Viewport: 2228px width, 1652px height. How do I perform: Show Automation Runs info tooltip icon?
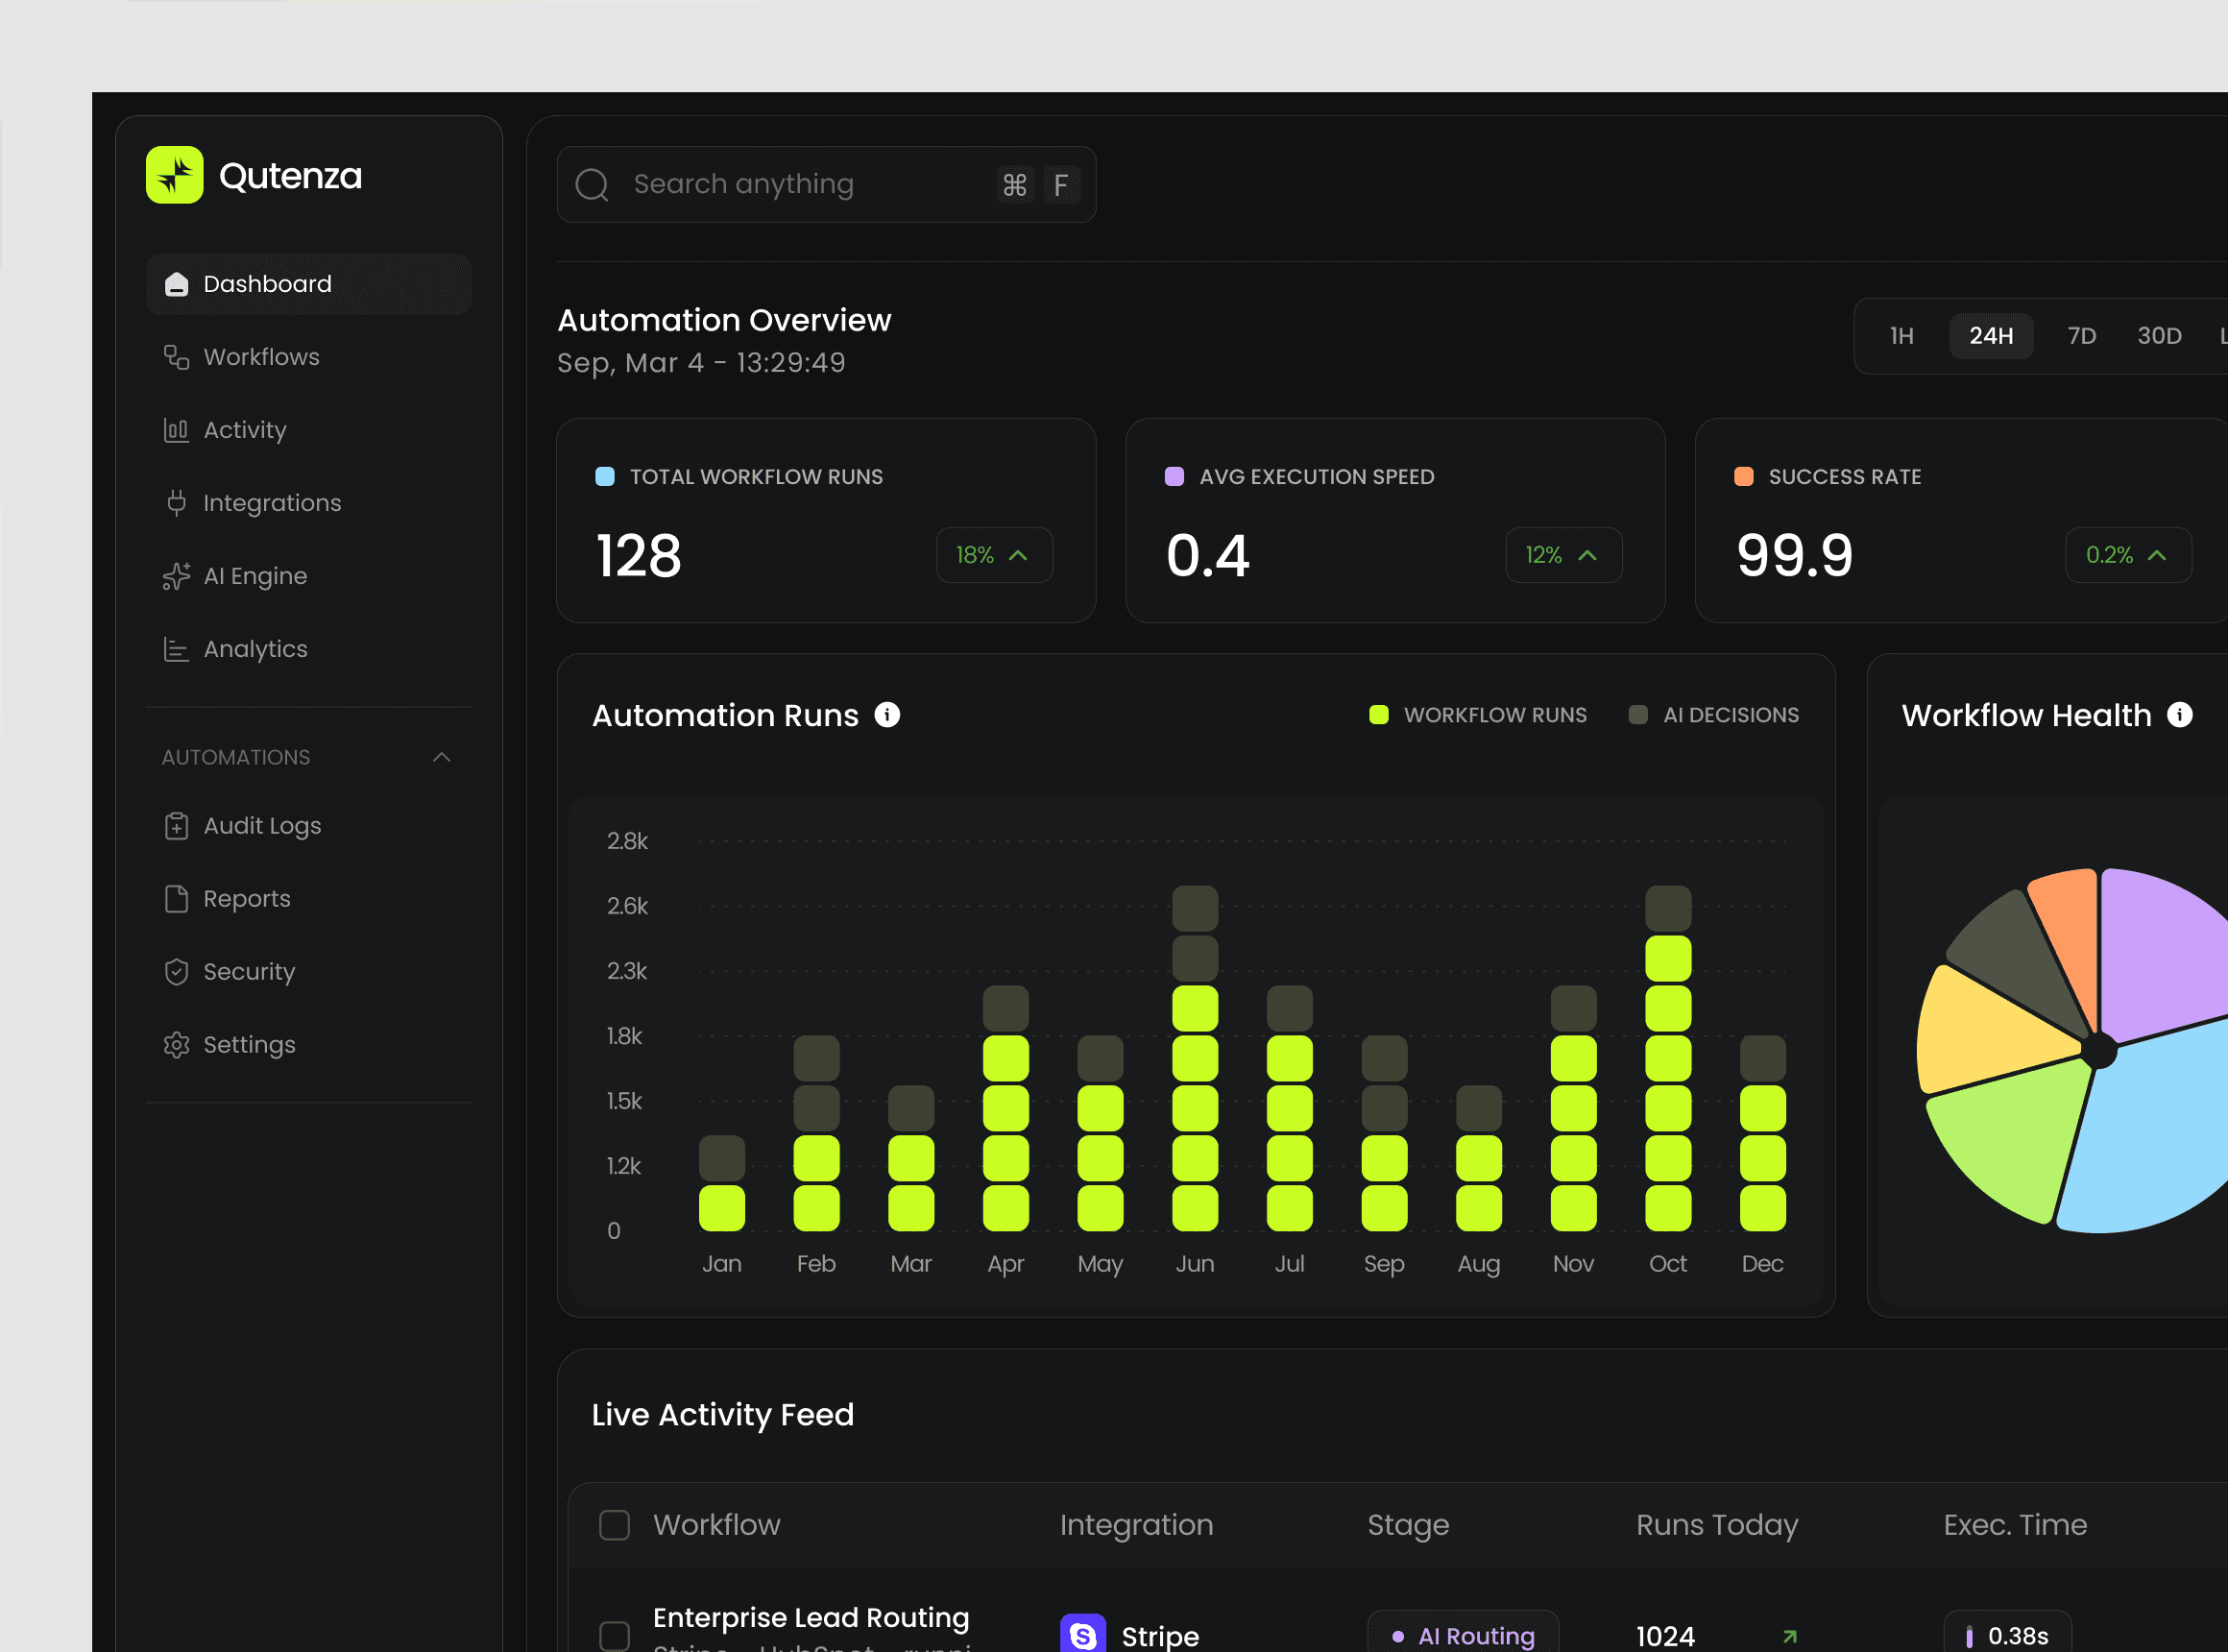pos(887,715)
